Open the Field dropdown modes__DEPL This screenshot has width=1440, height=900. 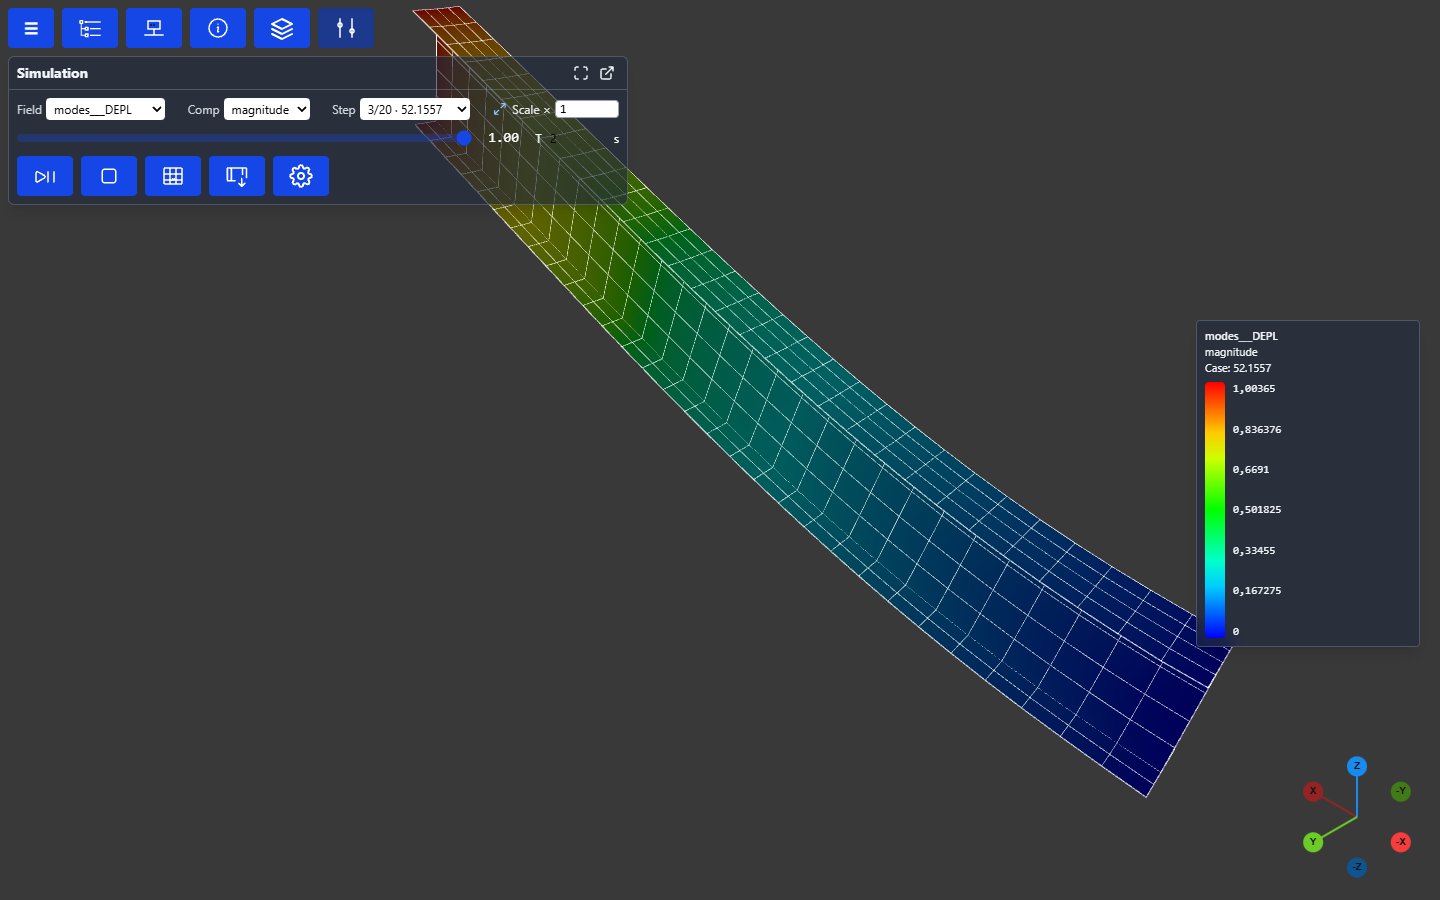click(105, 109)
